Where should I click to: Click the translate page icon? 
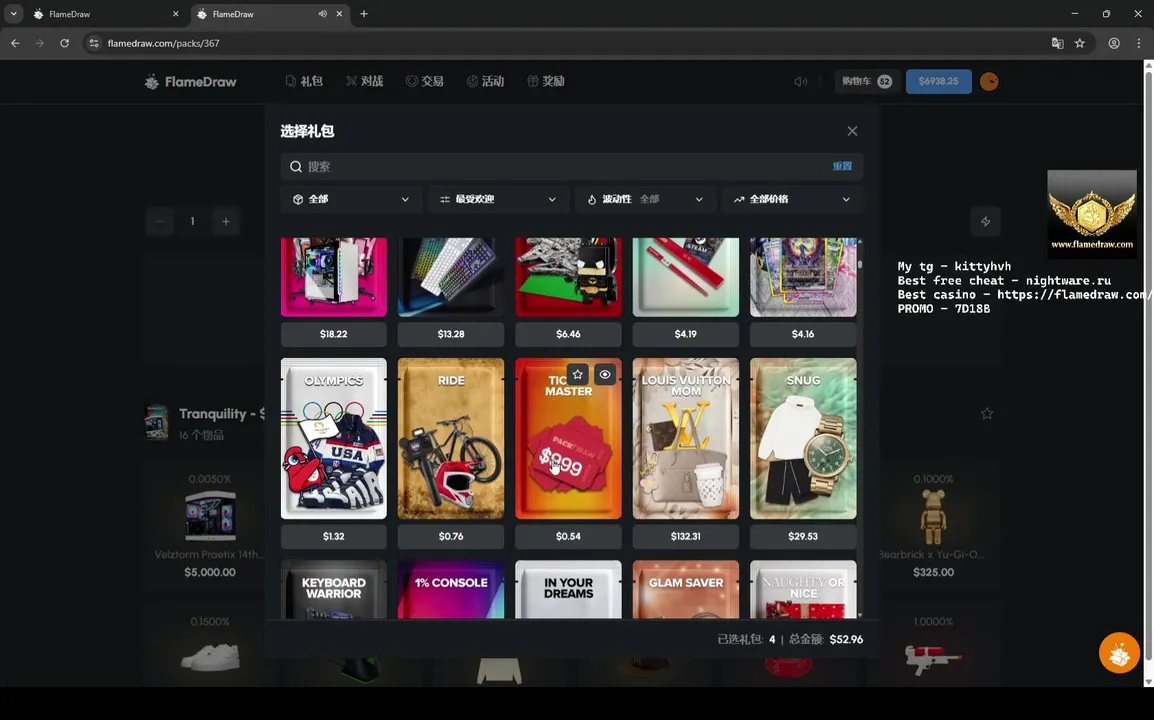(1058, 43)
